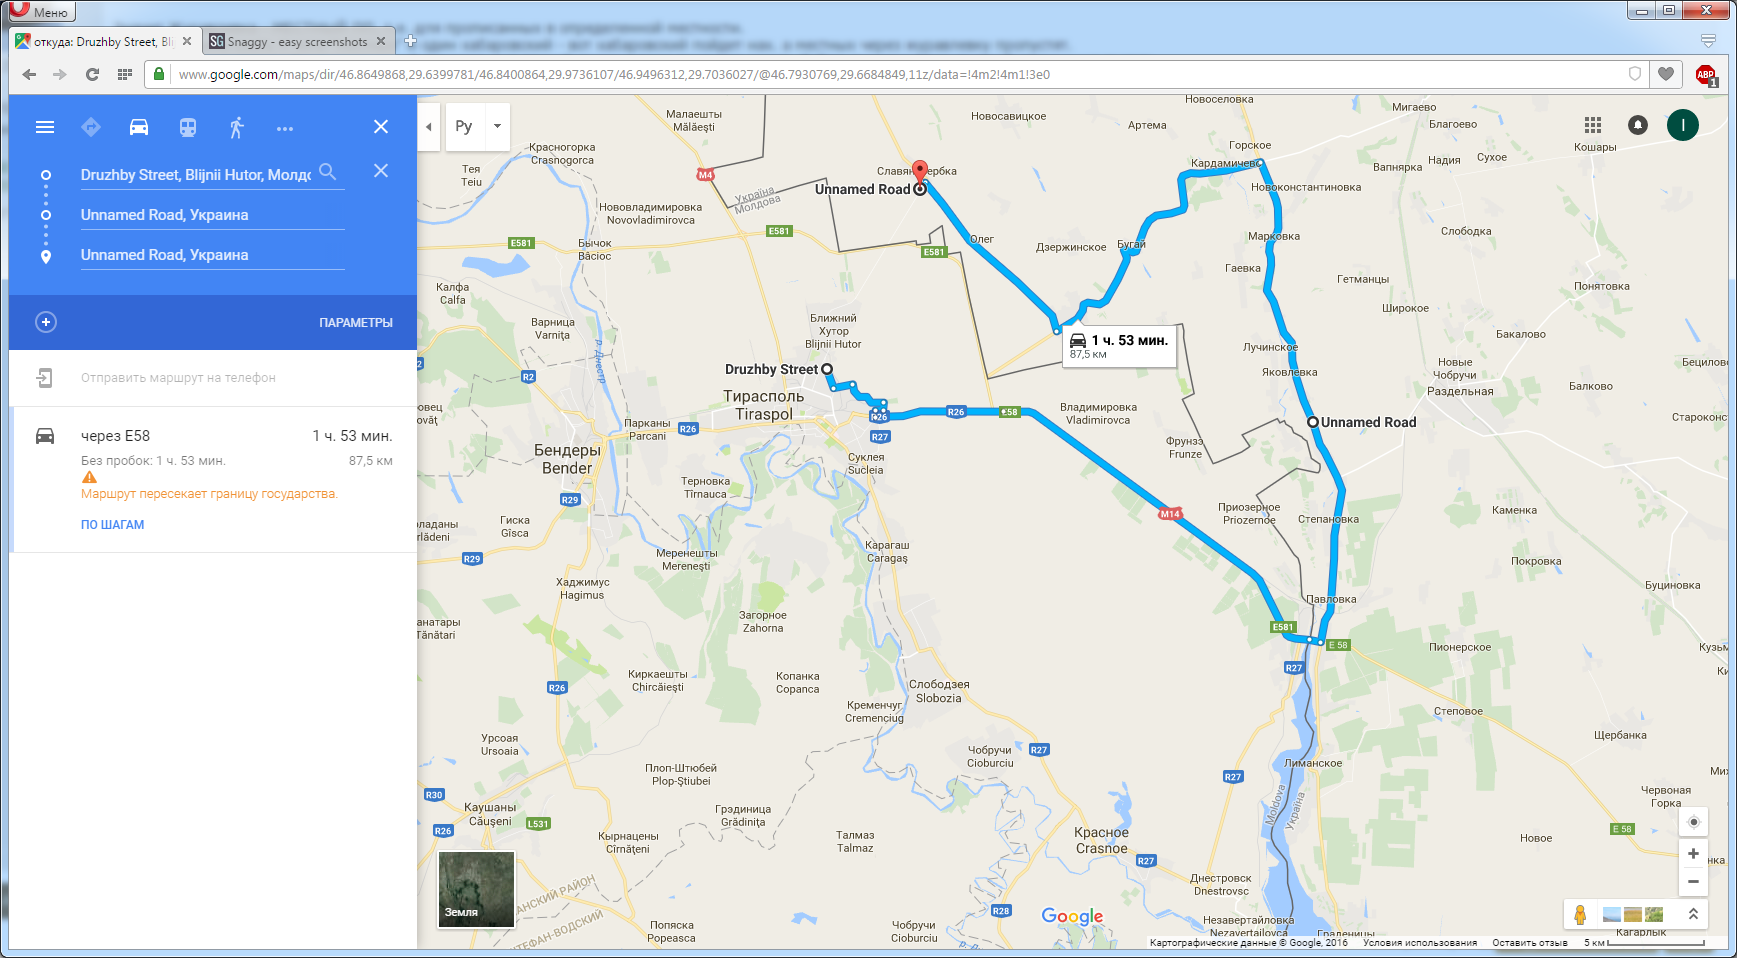Viewport: 1737px width, 958px height.
Task: Open Adblock Plus extension menu
Action: point(1706,75)
